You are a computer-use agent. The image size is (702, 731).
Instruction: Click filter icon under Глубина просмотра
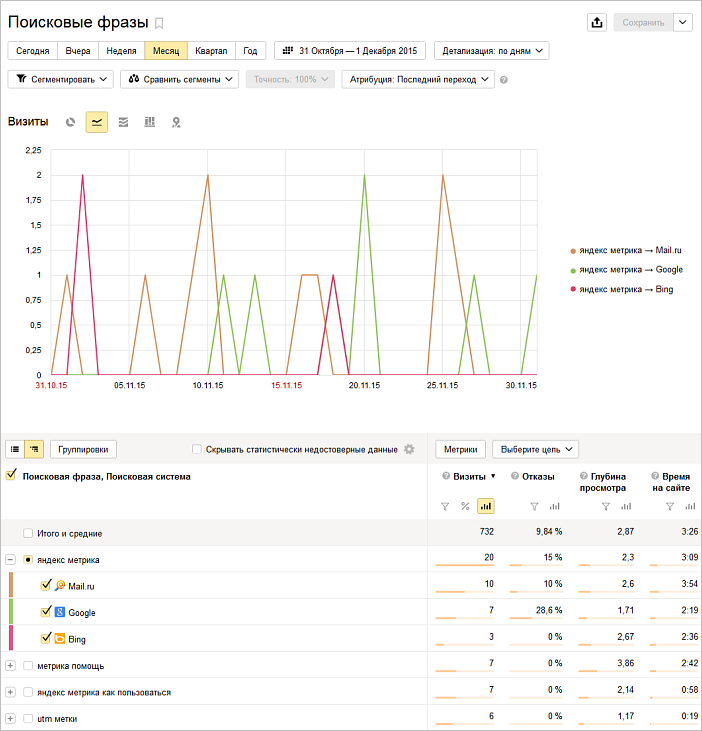click(x=606, y=506)
